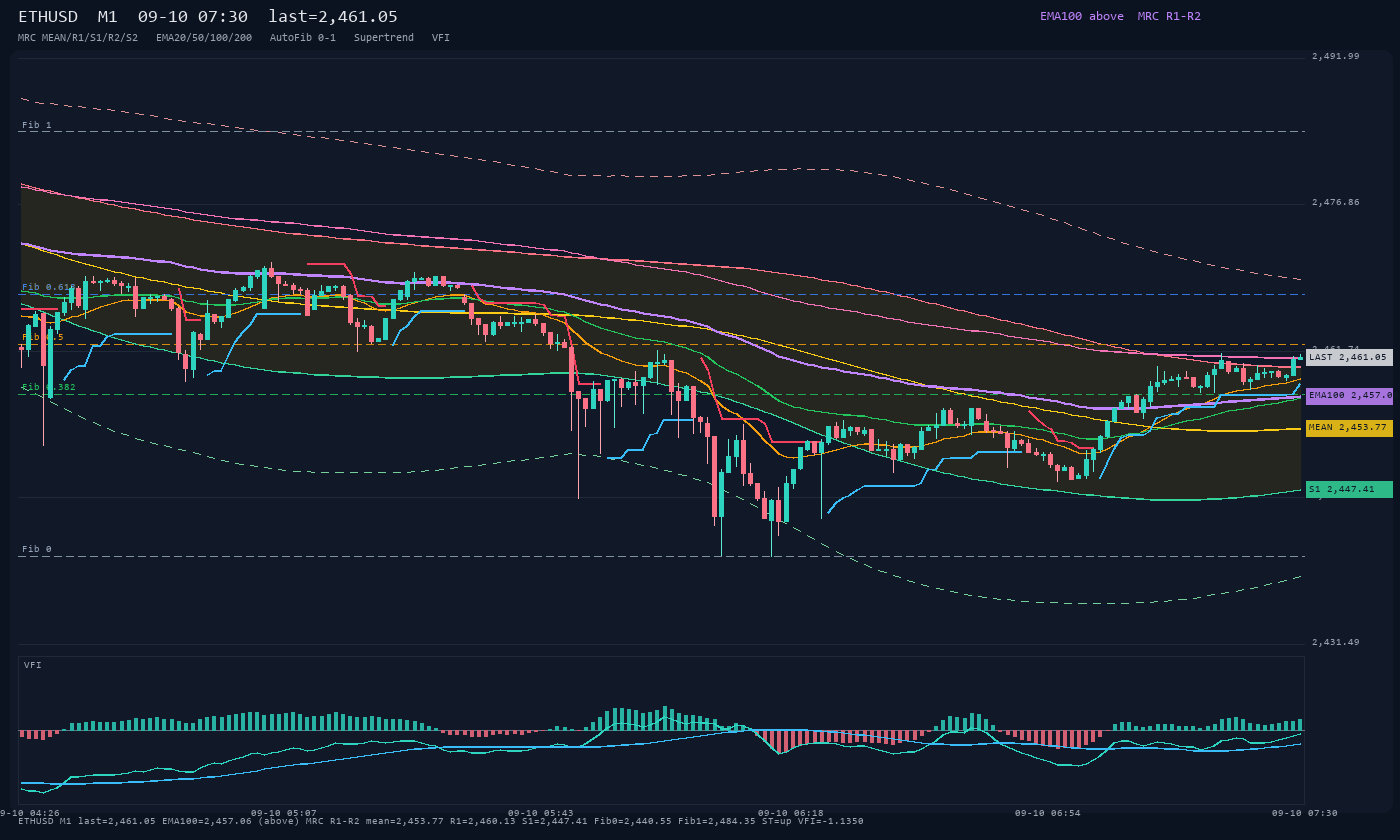1400x840 pixels.
Task: Select the MRC MEAN/R1/S1/R2/S2 indicator legend
Action: [78, 37]
